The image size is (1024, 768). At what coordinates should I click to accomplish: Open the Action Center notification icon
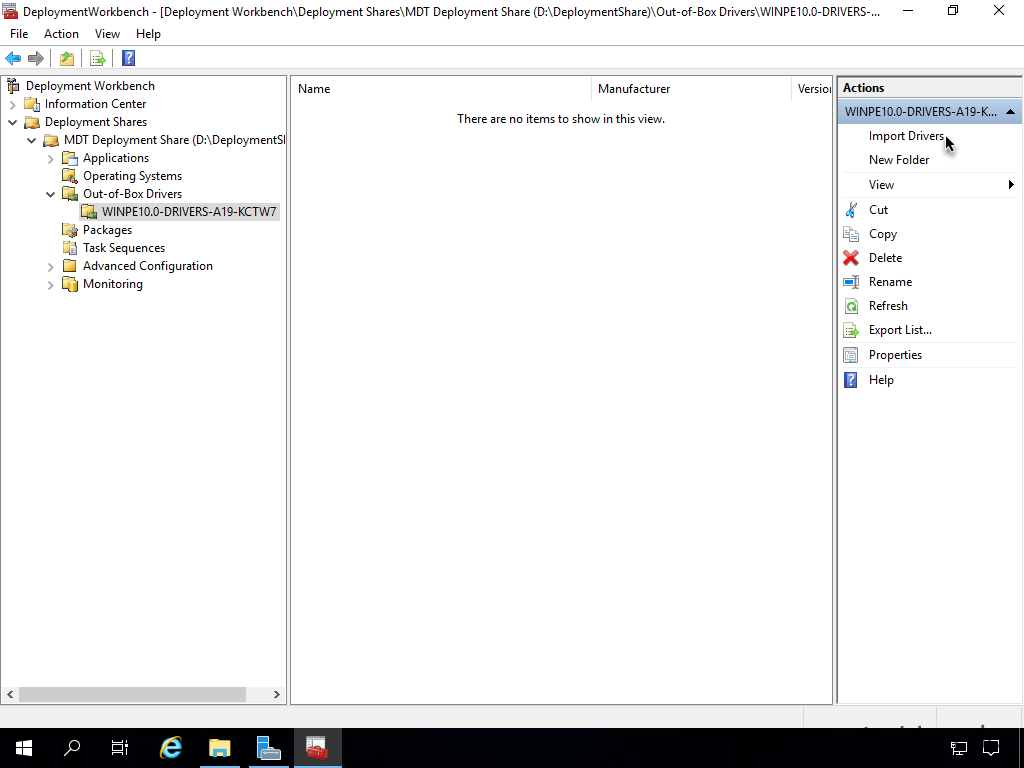[x=991, y=748]
